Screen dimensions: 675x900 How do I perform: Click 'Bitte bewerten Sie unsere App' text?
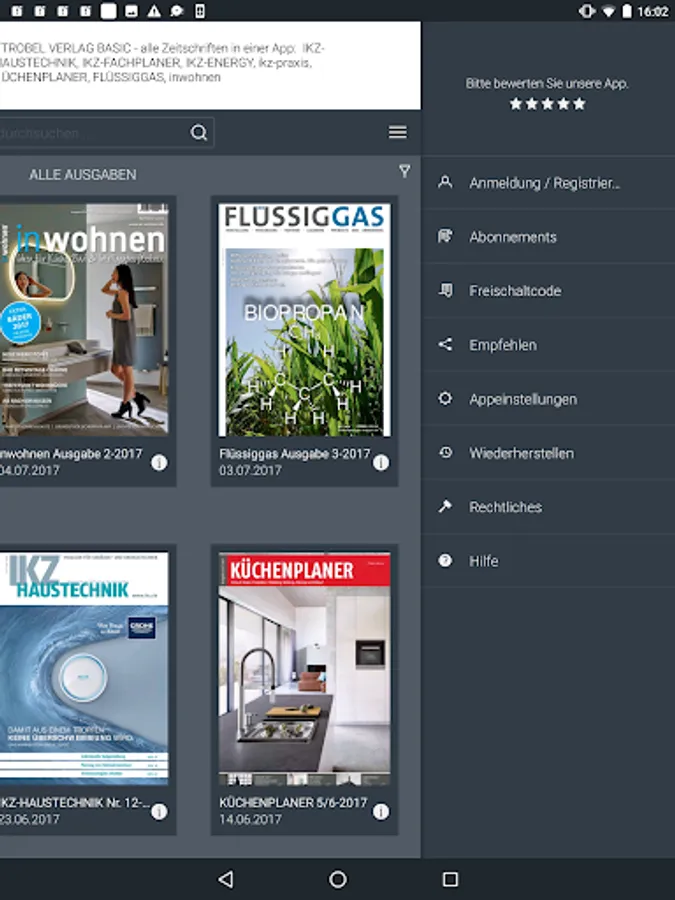pos(547,84)
